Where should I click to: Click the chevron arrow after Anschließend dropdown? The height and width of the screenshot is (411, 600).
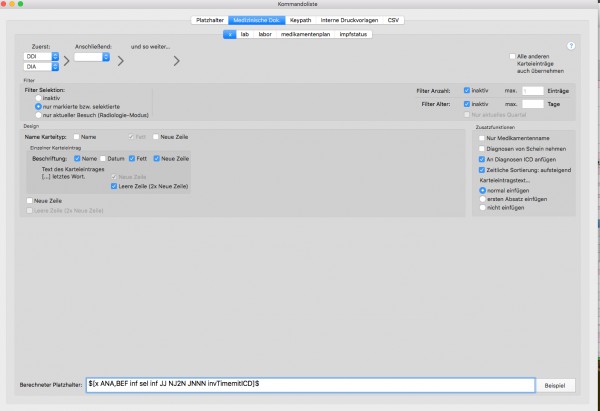pyautogui.click(x=121, y=61)
